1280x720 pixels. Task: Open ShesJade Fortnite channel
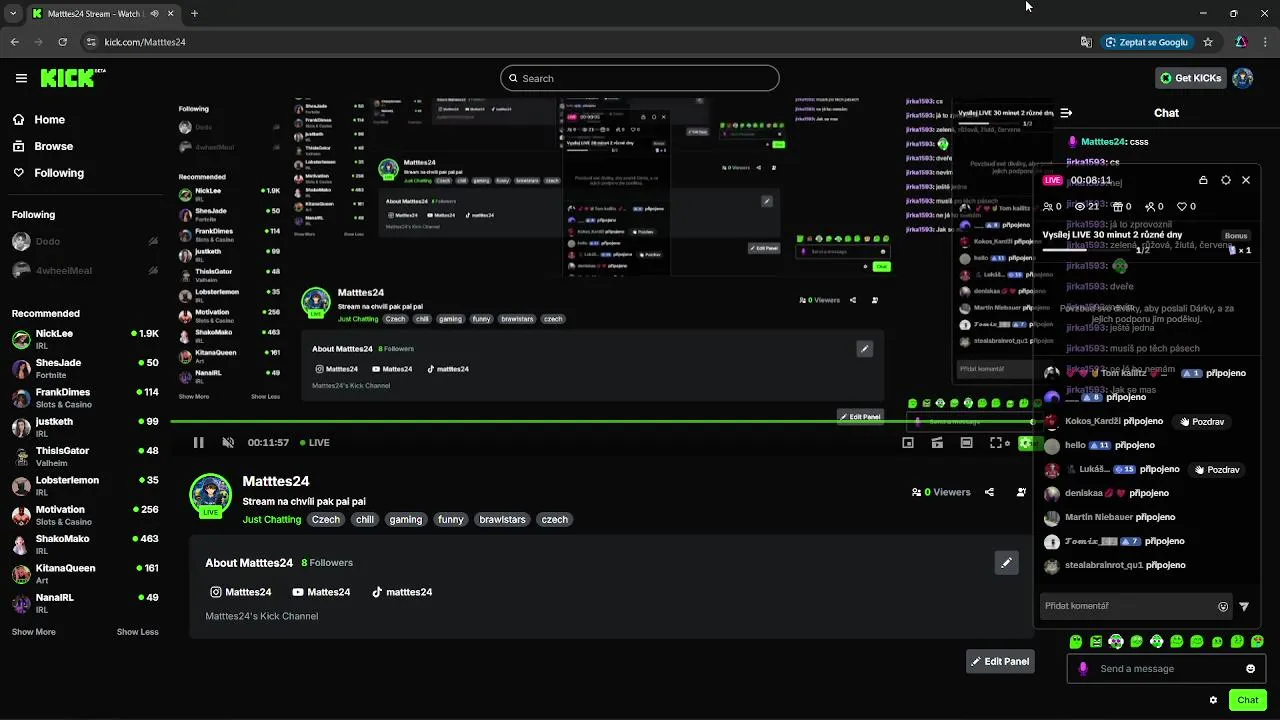tap(85, 368)
